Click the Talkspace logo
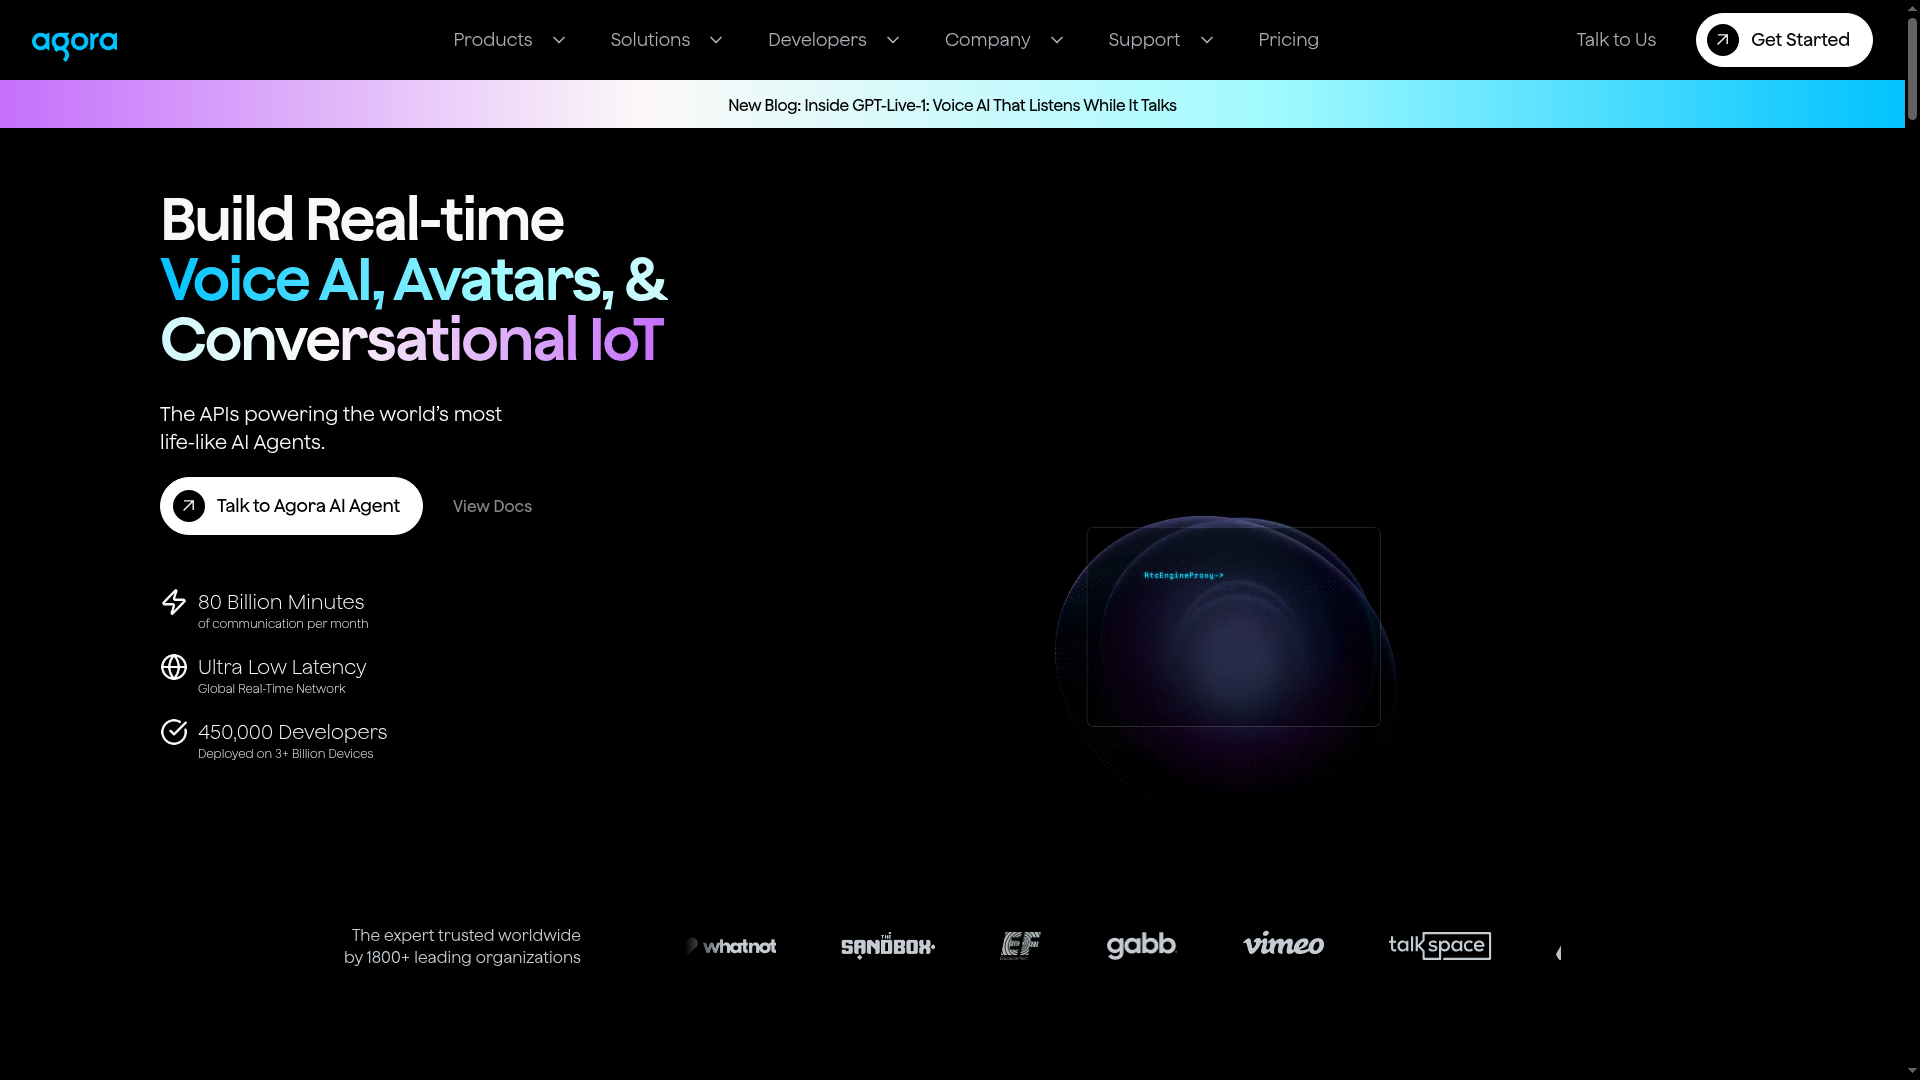This screenshot has height=1080, width=1920. pyautogui.click(x=1440, y=946)
